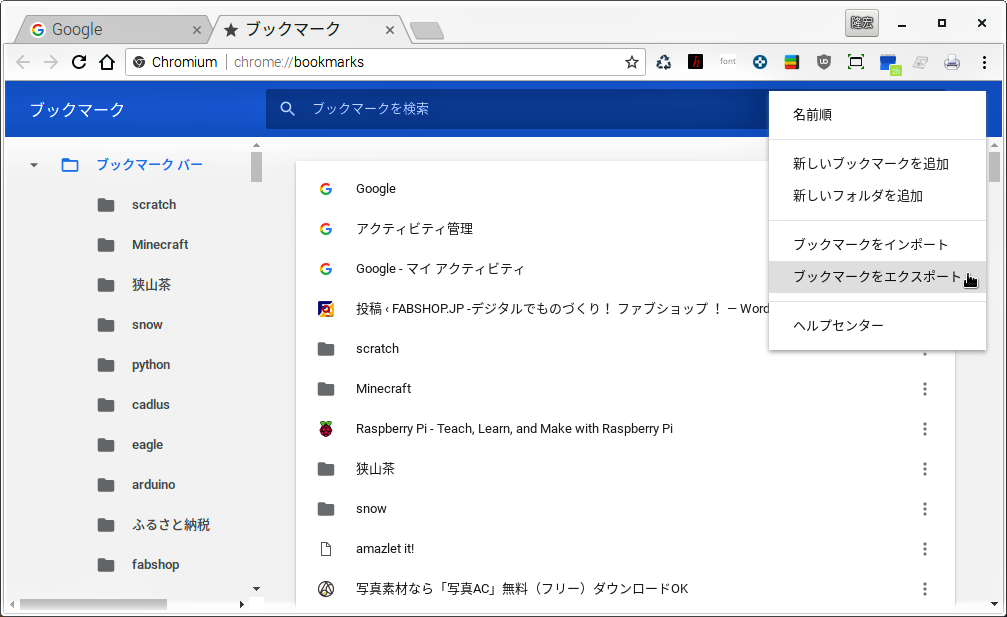The height and width of the screenshot is (617, 1007).
Task: Open ヘルプセンター from the menu
Action: [877, 326]
